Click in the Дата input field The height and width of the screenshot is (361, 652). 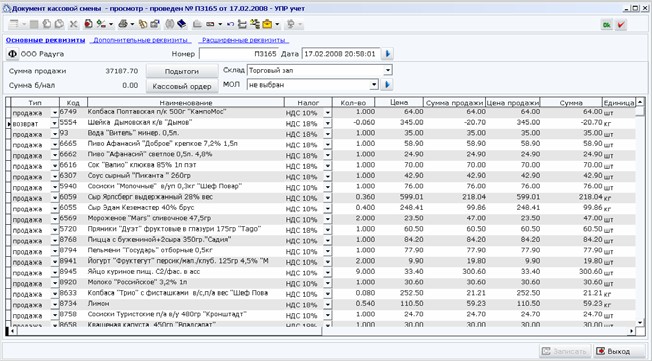point(341,54)
